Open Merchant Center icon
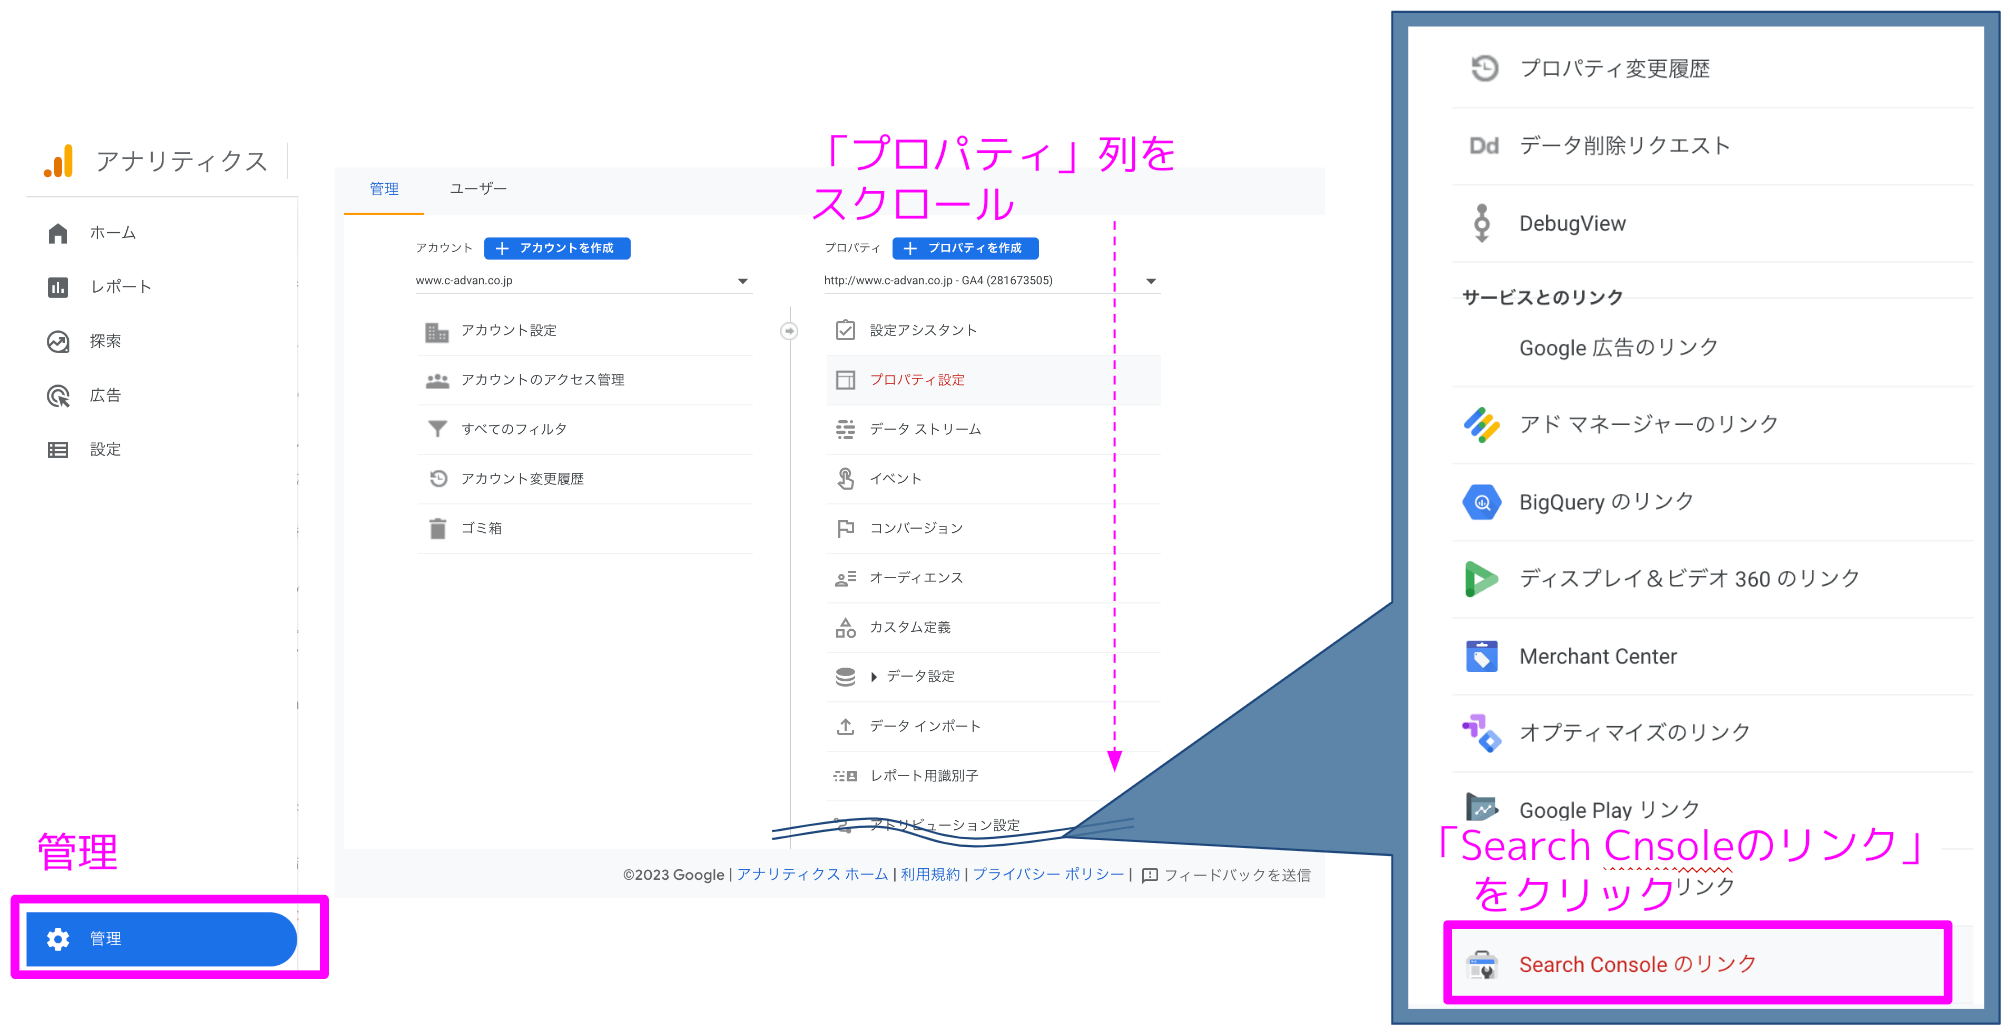Image resolution: width=2010 pixels, height=1032 pixels. point(1482,656)
